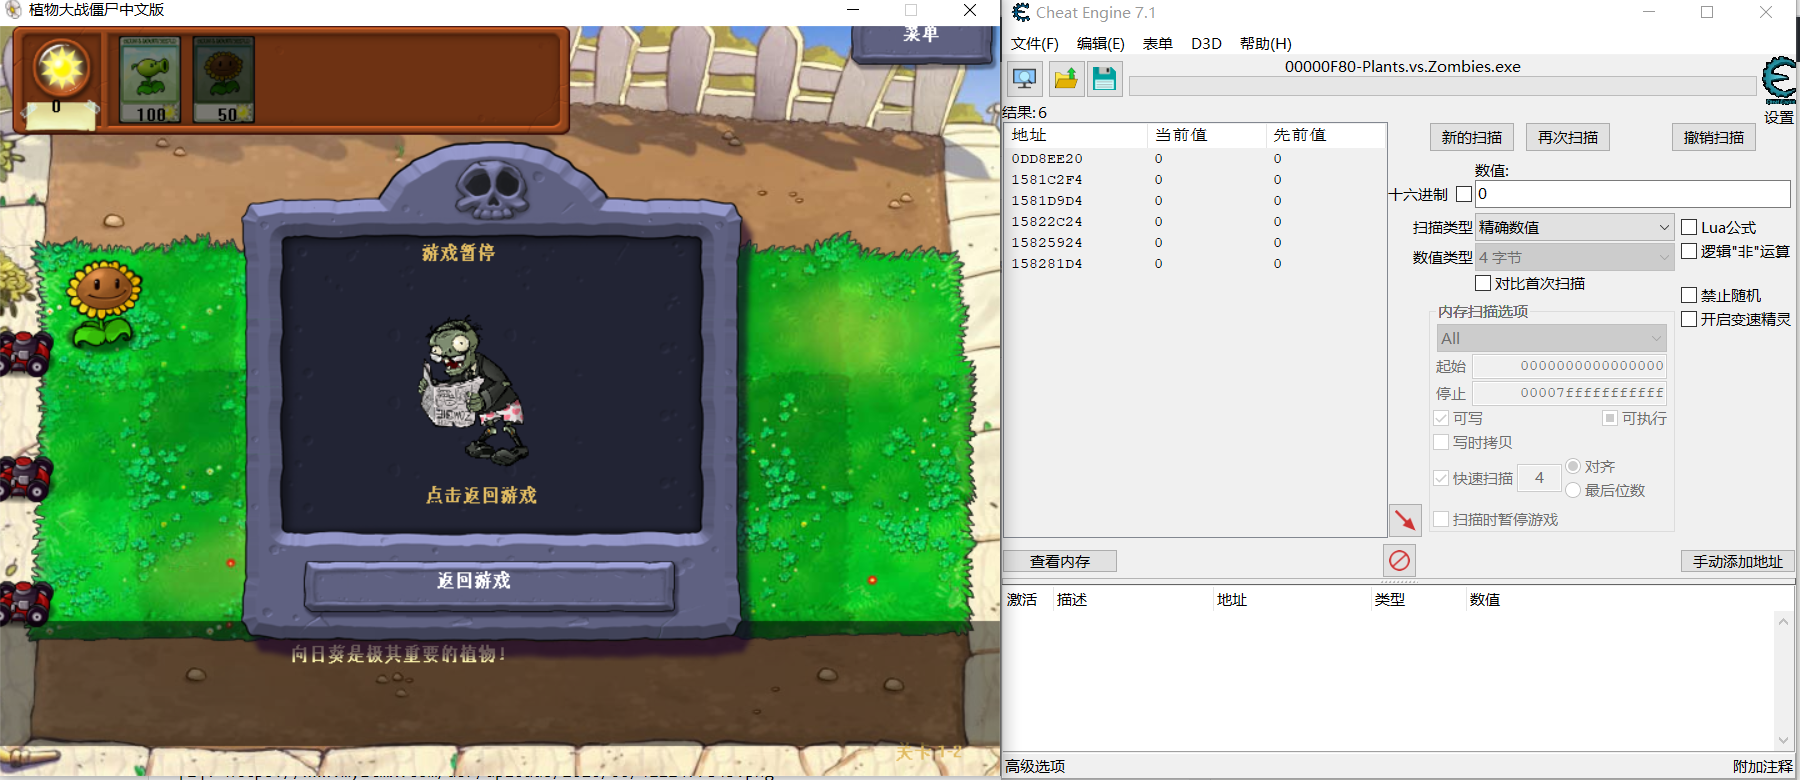1800x780 pixels.
Task: Click the start address field
Action: [1569, 366]
